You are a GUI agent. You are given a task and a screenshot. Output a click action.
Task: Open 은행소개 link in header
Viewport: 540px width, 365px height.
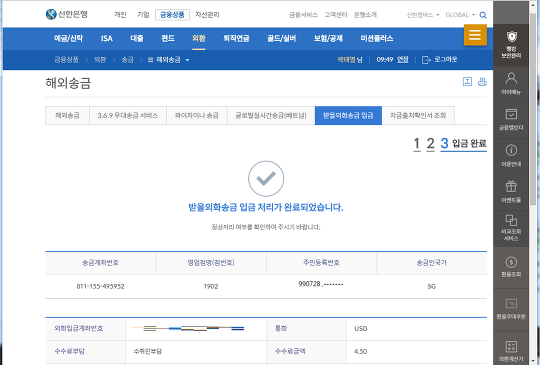pos(365,15)
